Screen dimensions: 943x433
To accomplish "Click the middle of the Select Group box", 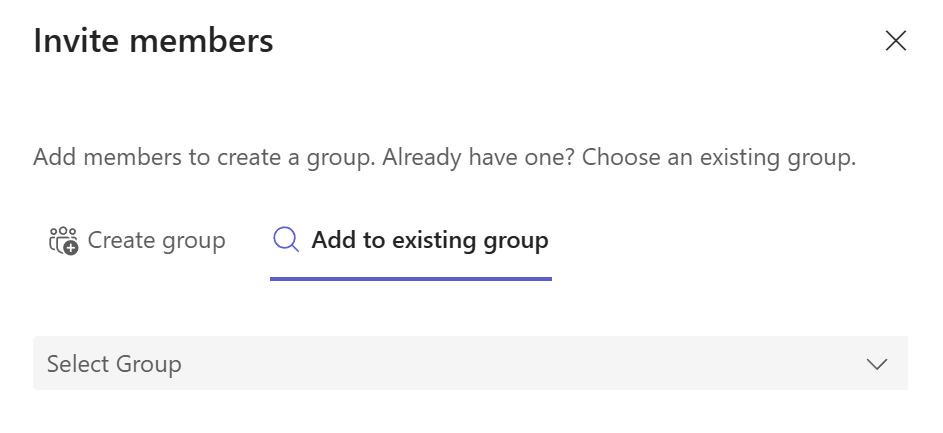I will [x=470, y=364].
